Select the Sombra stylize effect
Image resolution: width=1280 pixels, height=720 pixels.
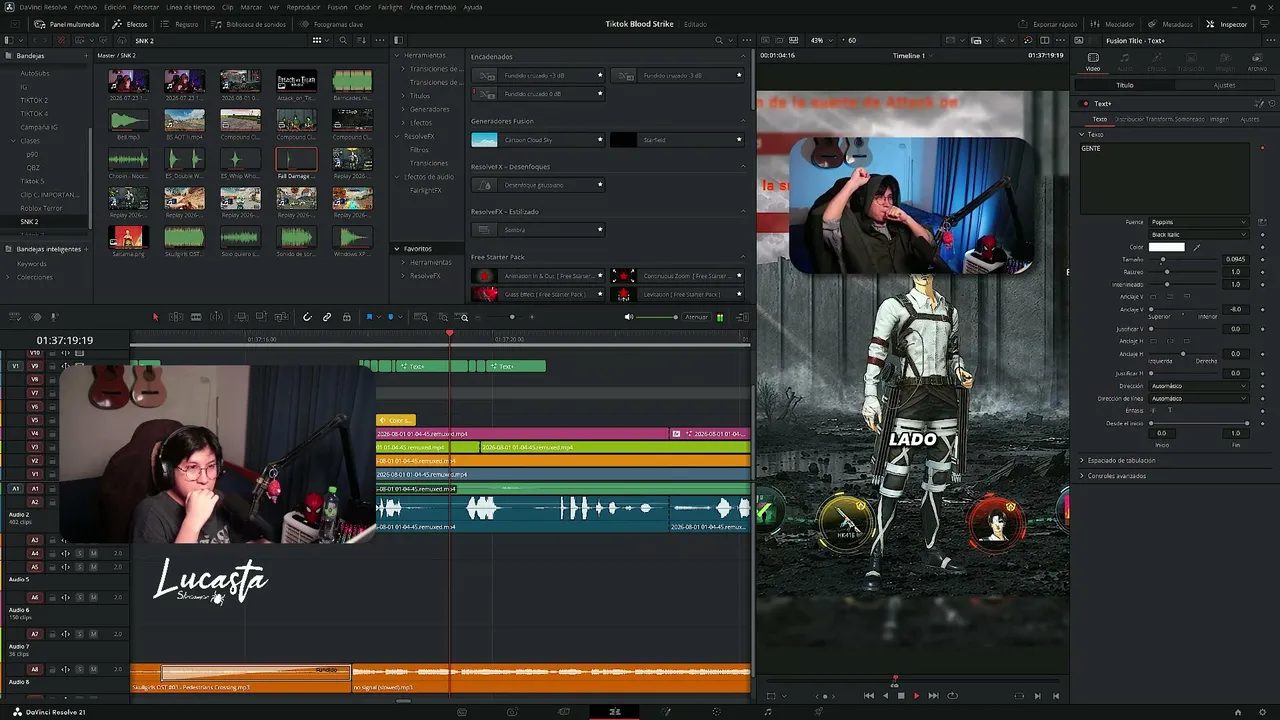click(538, 230)
